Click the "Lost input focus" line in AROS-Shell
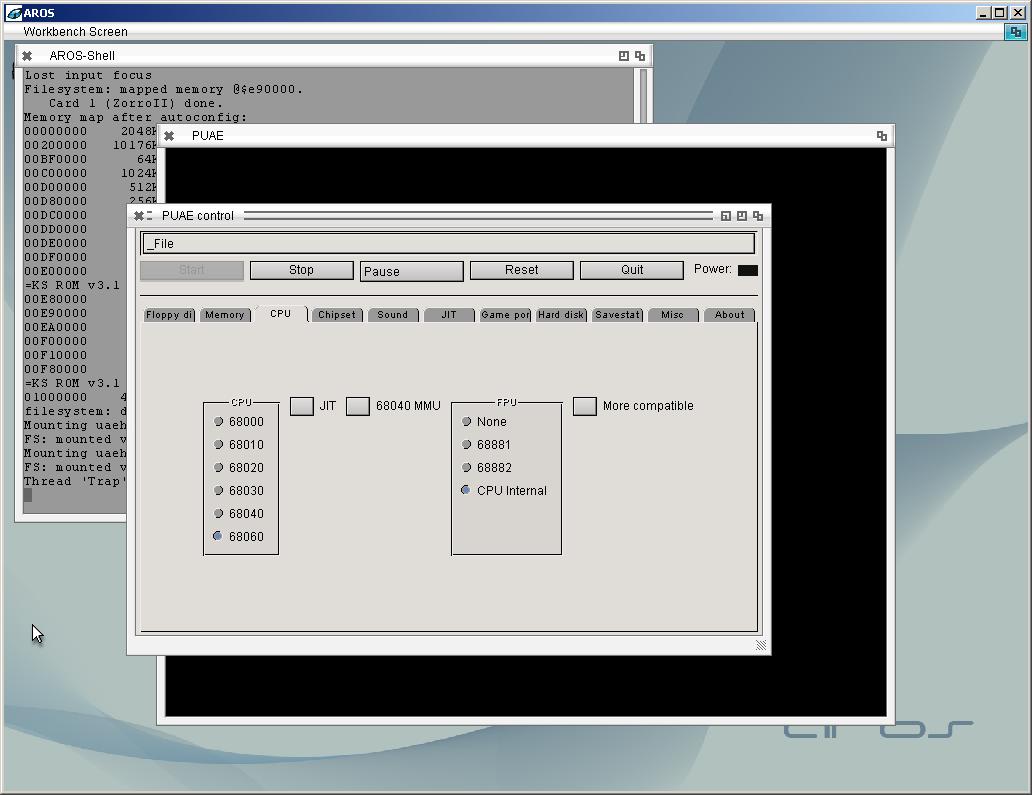 point(88,75)
